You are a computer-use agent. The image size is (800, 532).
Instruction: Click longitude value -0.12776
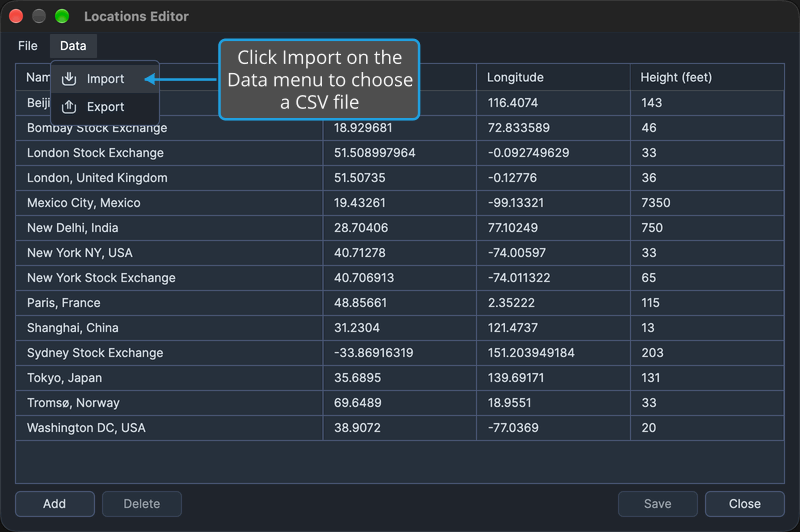pyautogui.click(x=512, y=178)
